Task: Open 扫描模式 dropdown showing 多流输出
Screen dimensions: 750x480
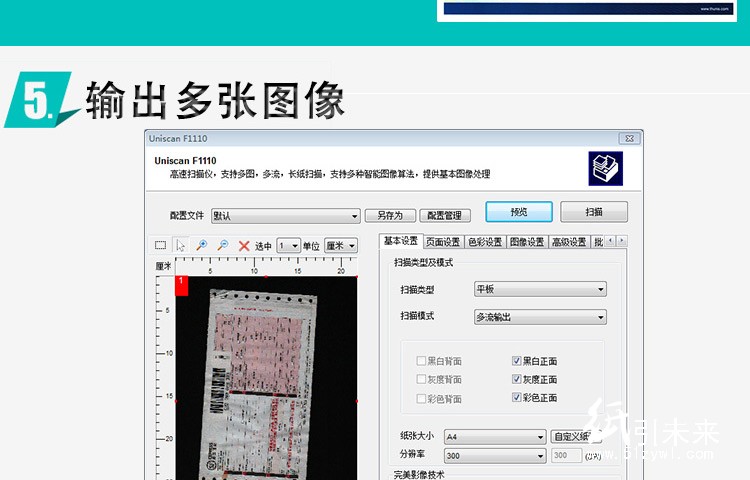Action: click(540, 318)
